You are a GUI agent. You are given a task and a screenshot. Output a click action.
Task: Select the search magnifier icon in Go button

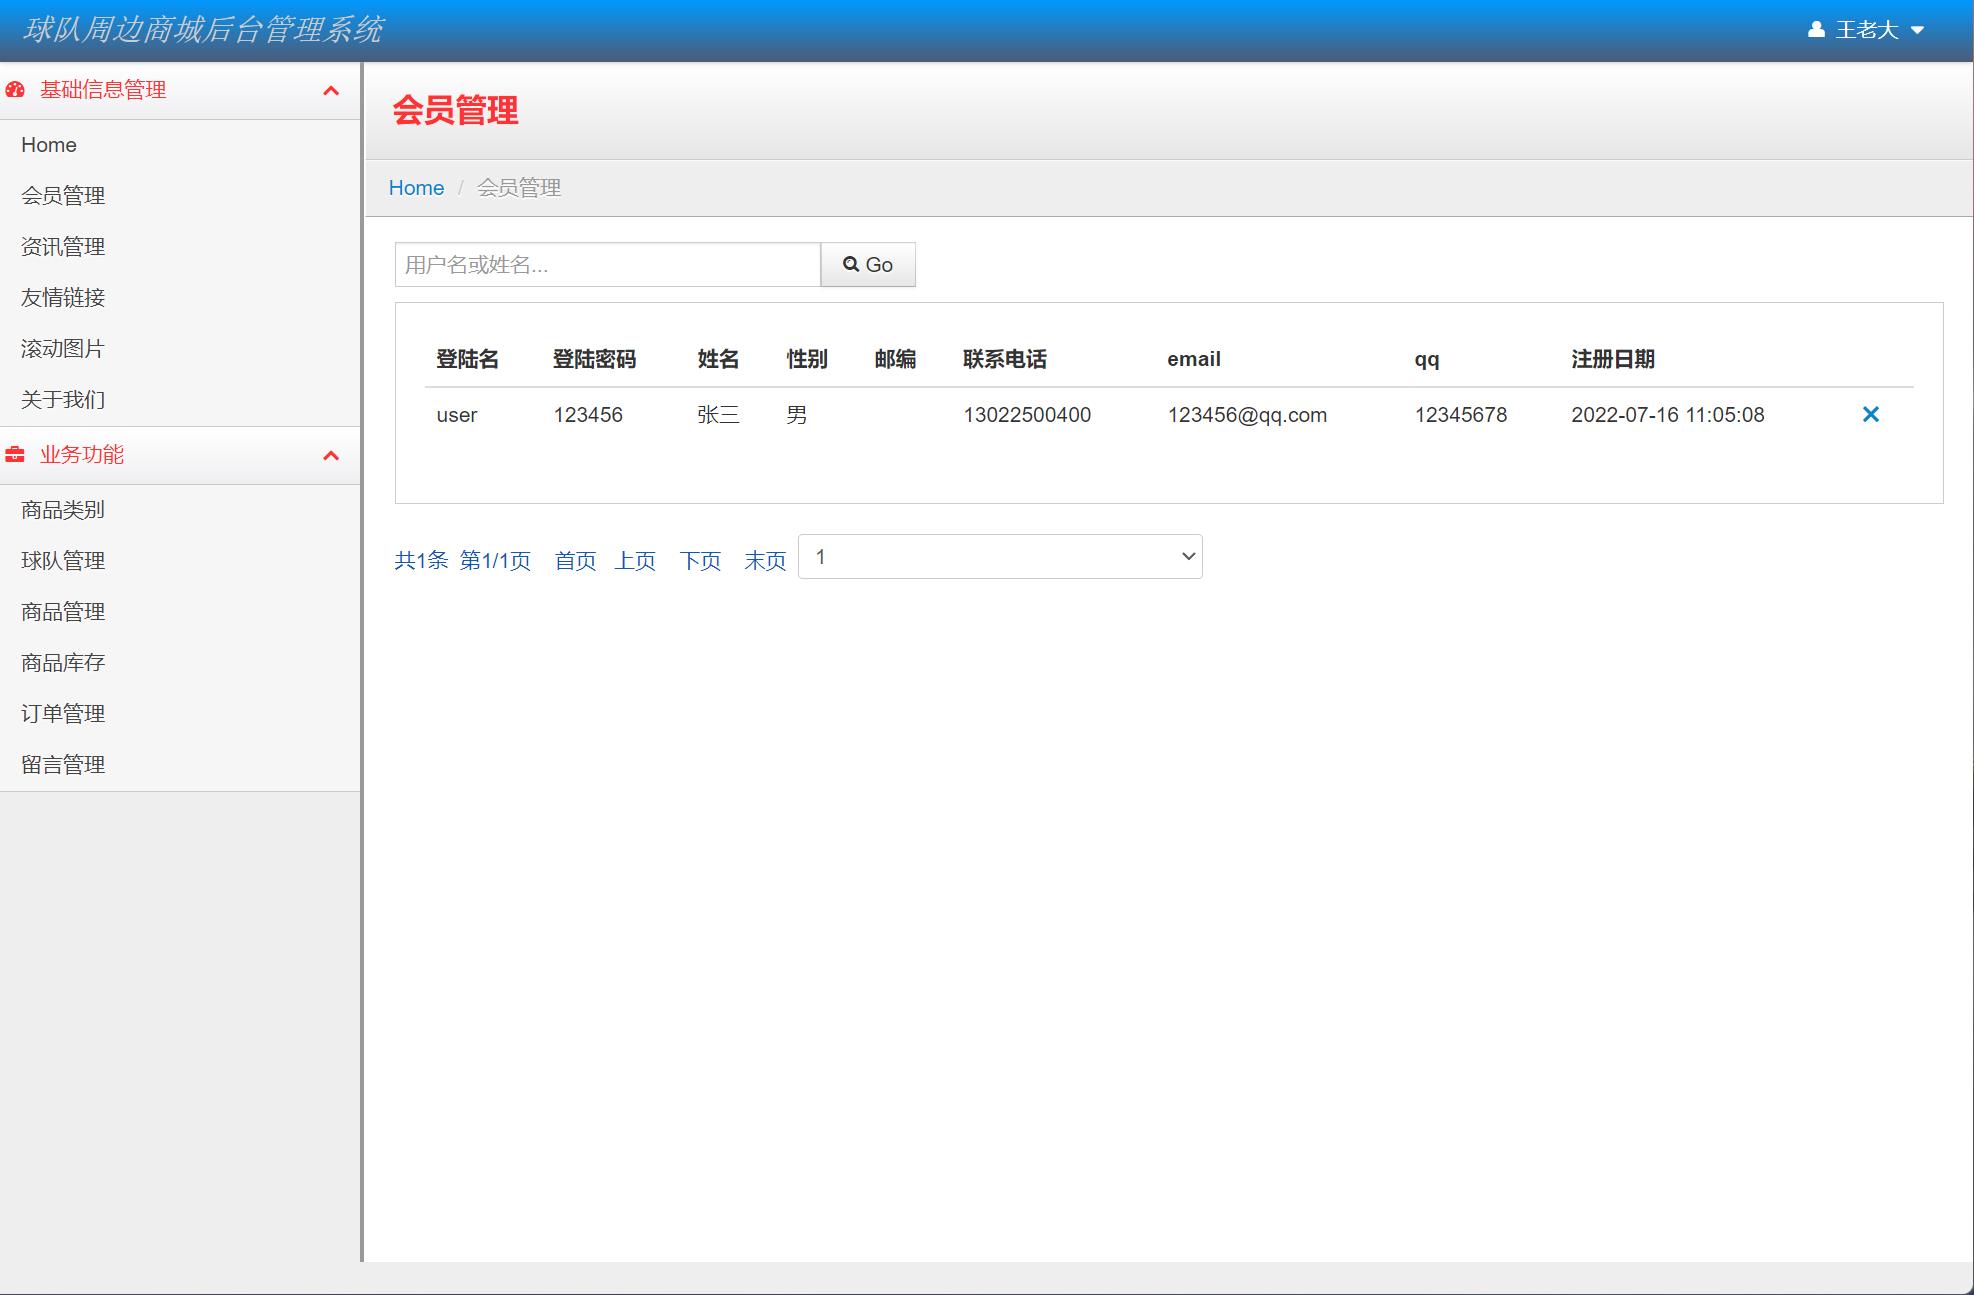pos(851,264)
